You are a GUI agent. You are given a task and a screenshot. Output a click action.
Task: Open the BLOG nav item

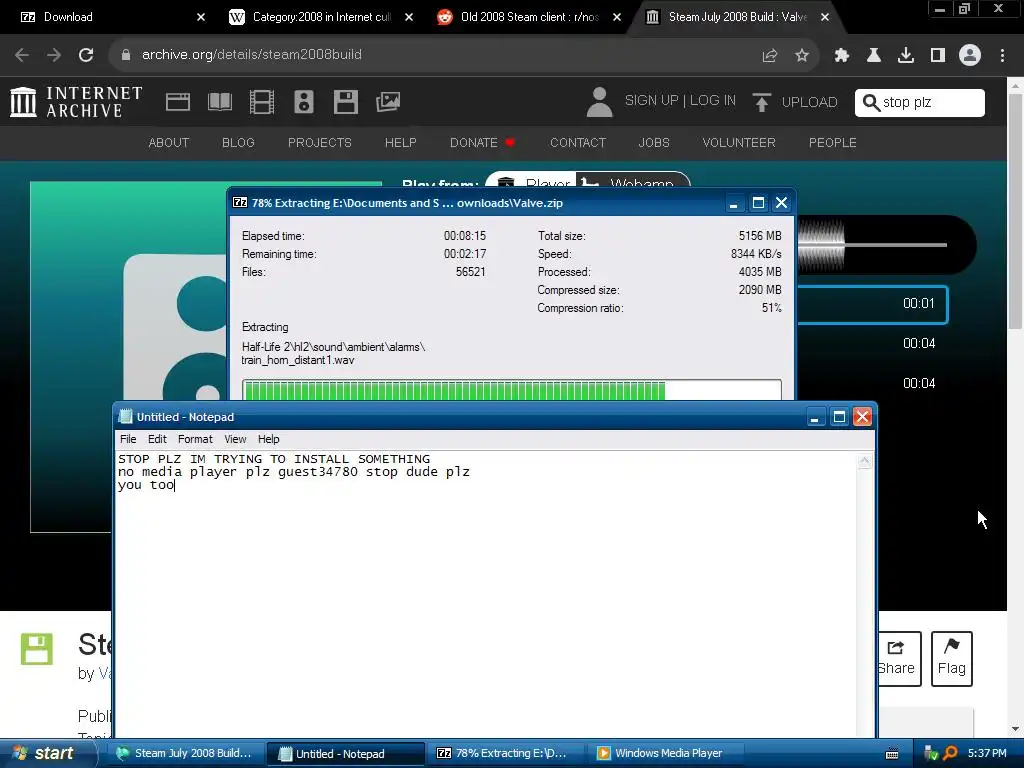(238, 142)
